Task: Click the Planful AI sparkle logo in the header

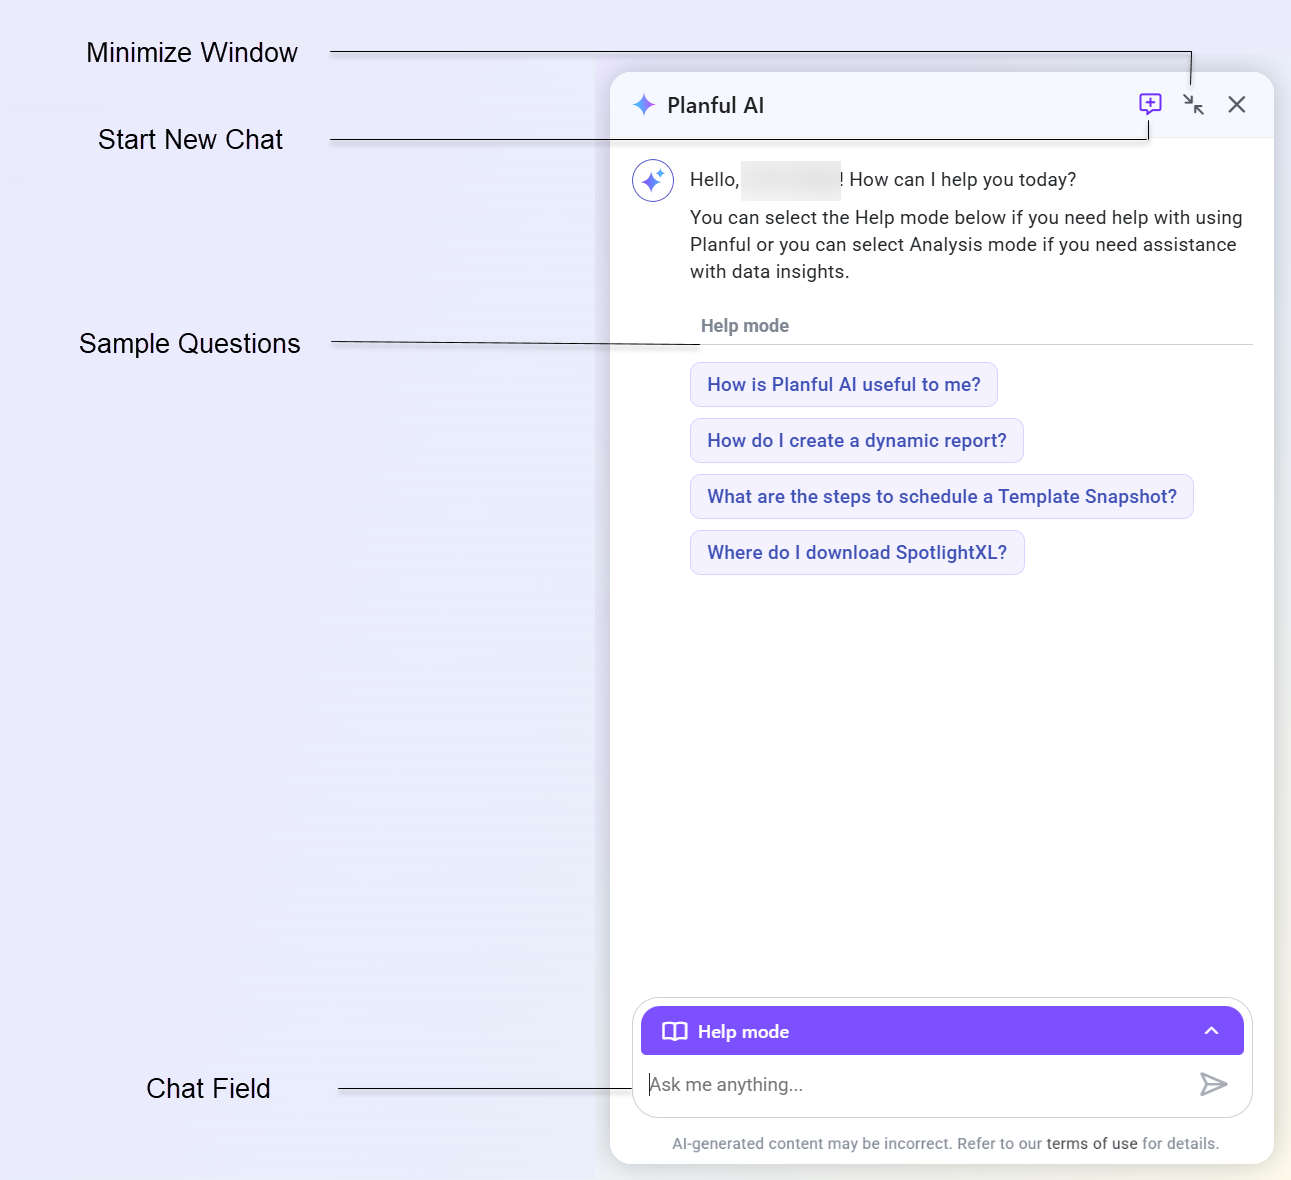Action: pos(644,104)
